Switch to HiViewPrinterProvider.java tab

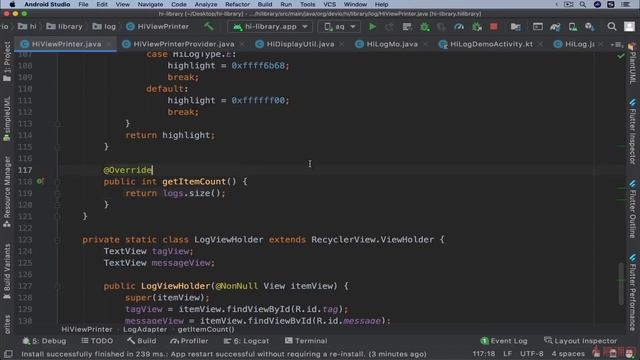[184, 44]
